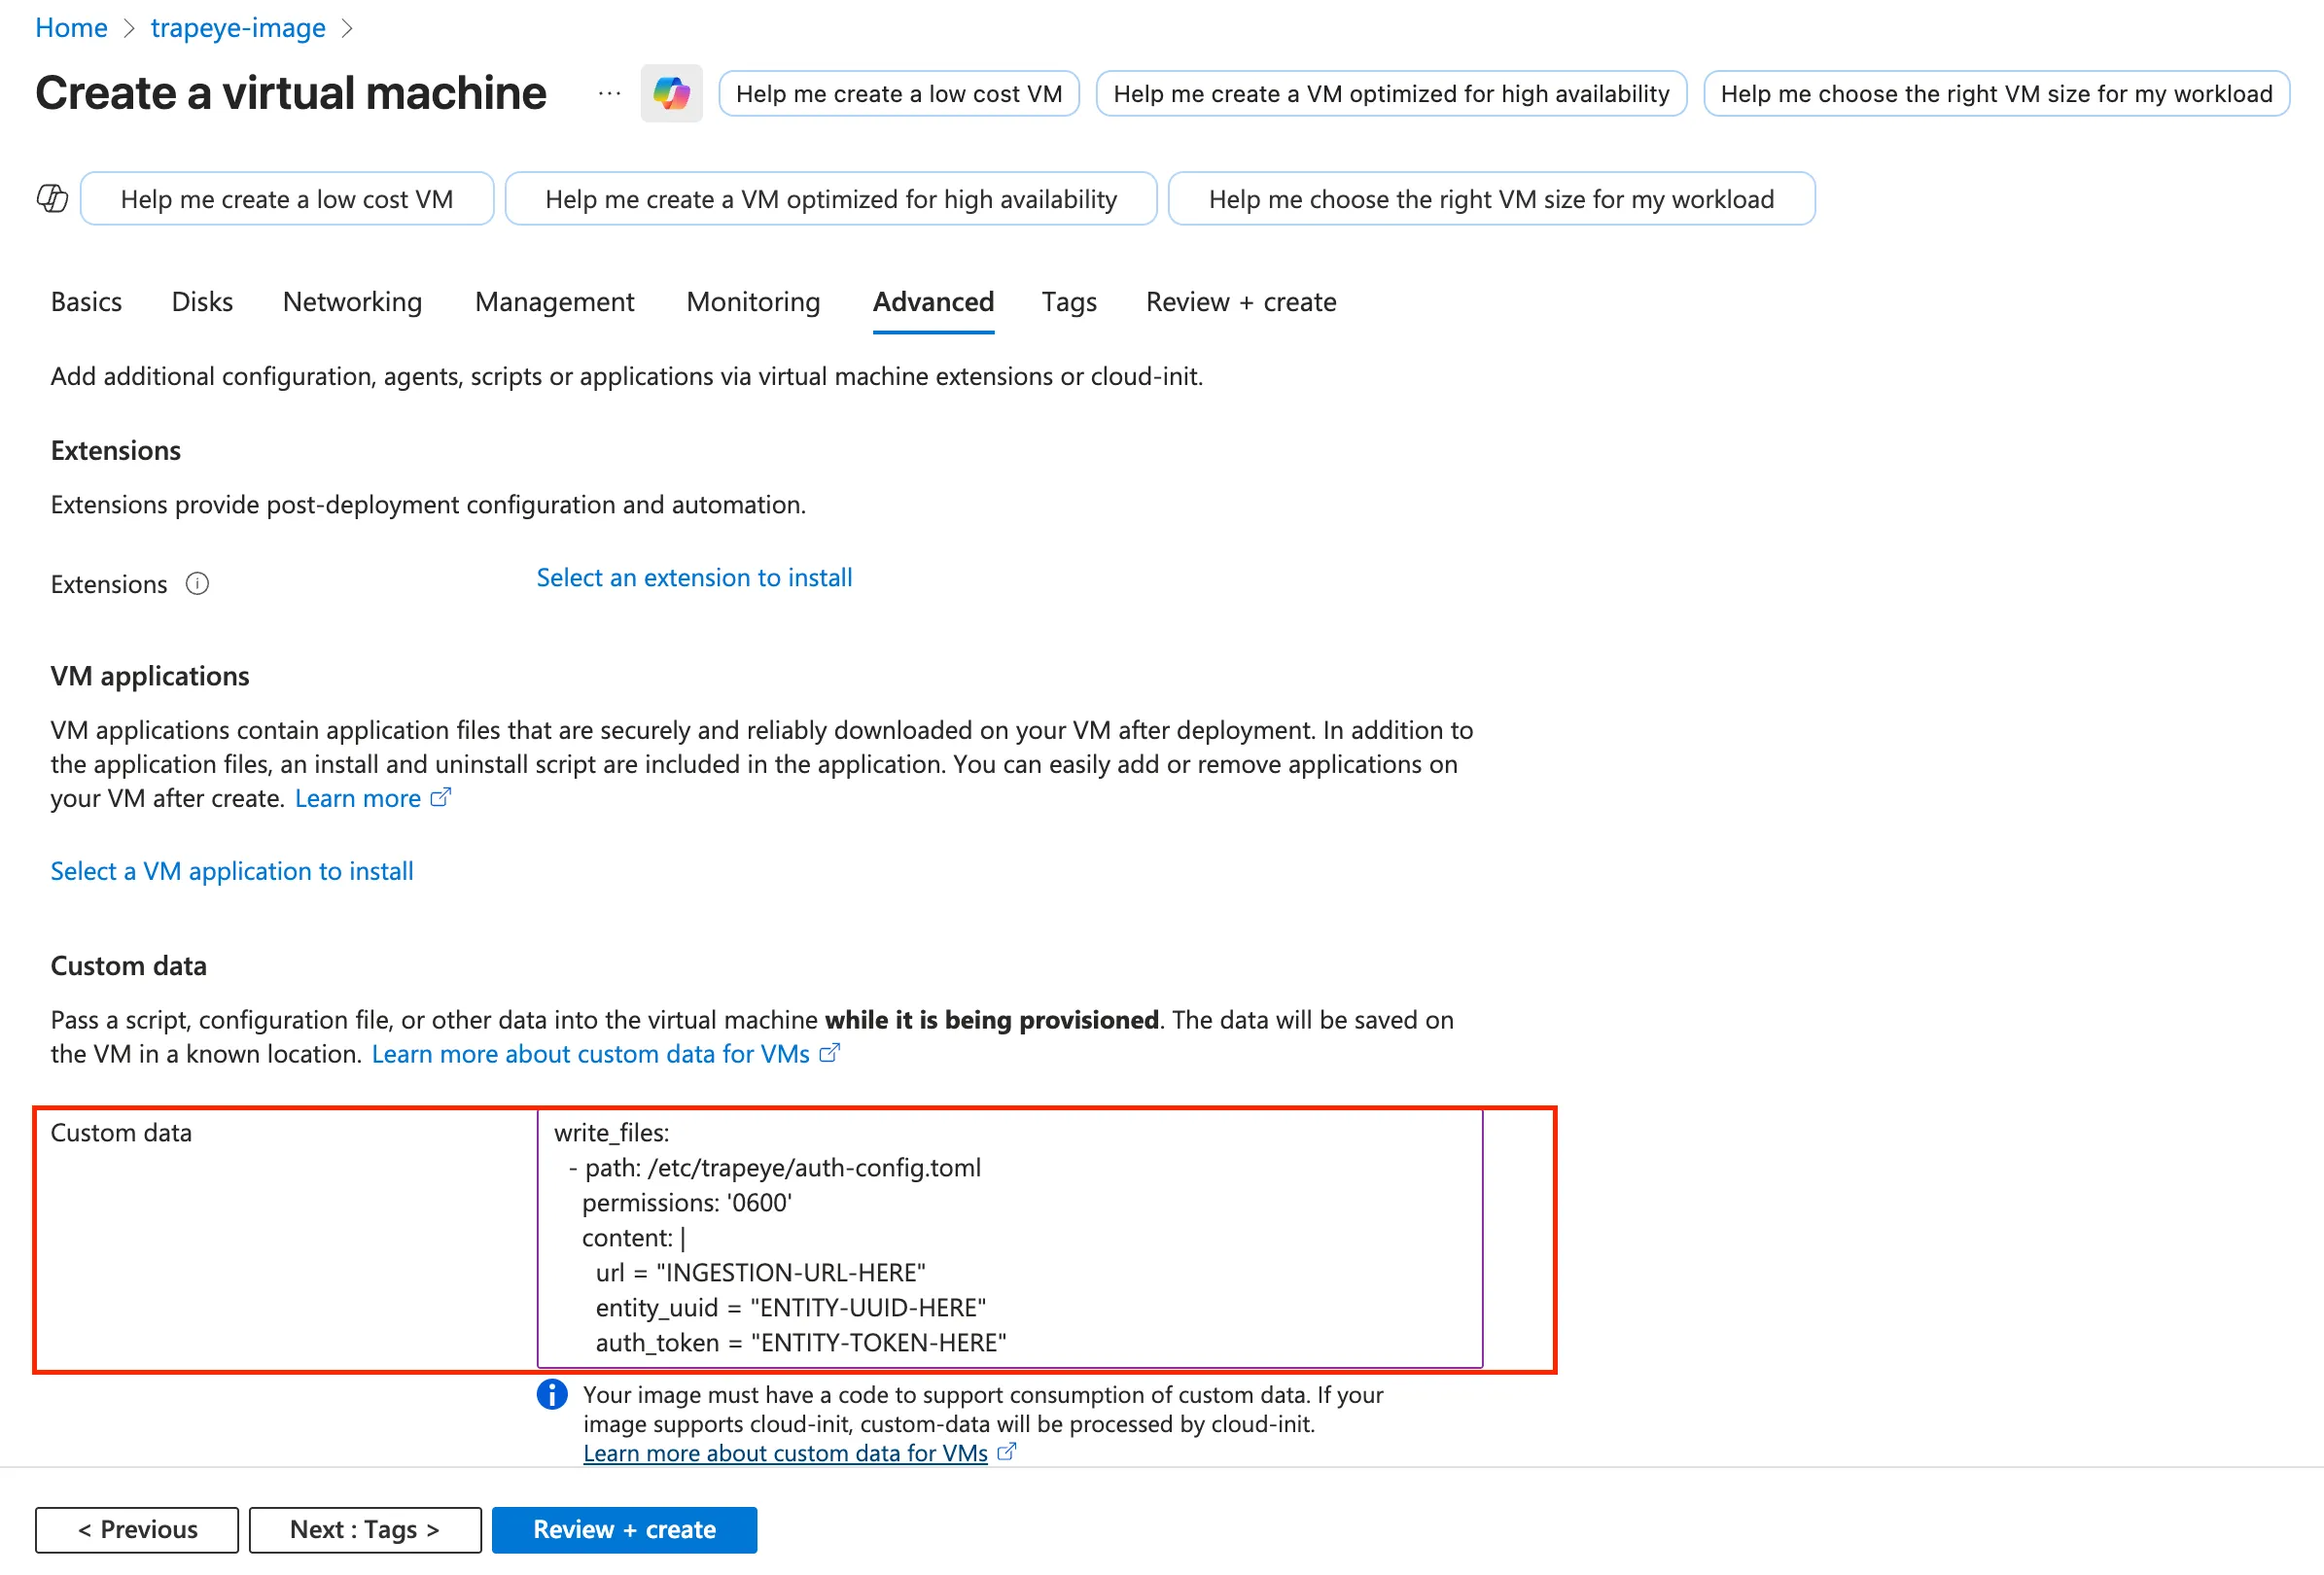Switch to the Basics tab

pos(86,302)
